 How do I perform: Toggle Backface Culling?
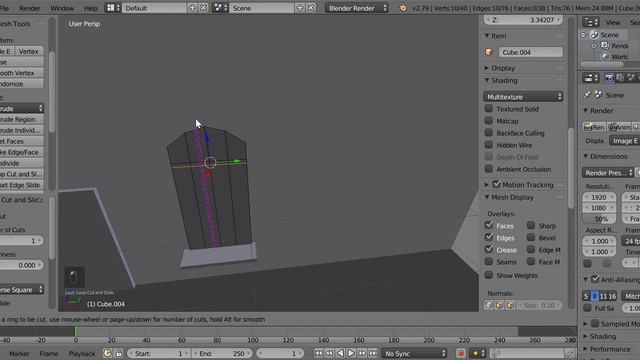[x=489, y=133]
